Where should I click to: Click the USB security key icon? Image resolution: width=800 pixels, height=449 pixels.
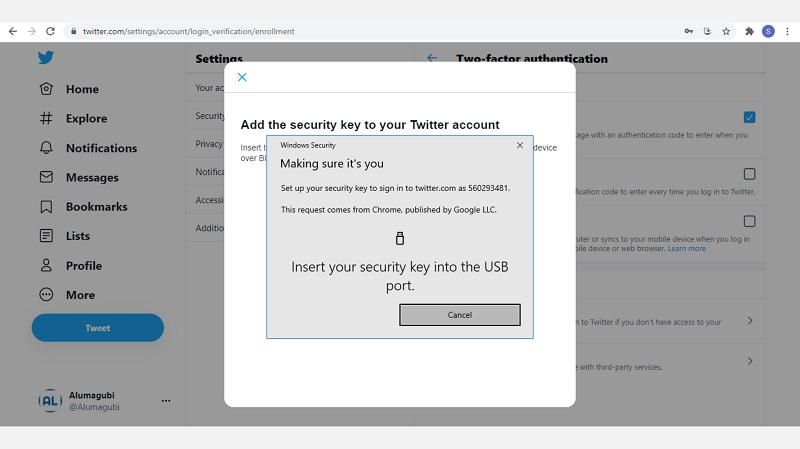coord(400,238)
